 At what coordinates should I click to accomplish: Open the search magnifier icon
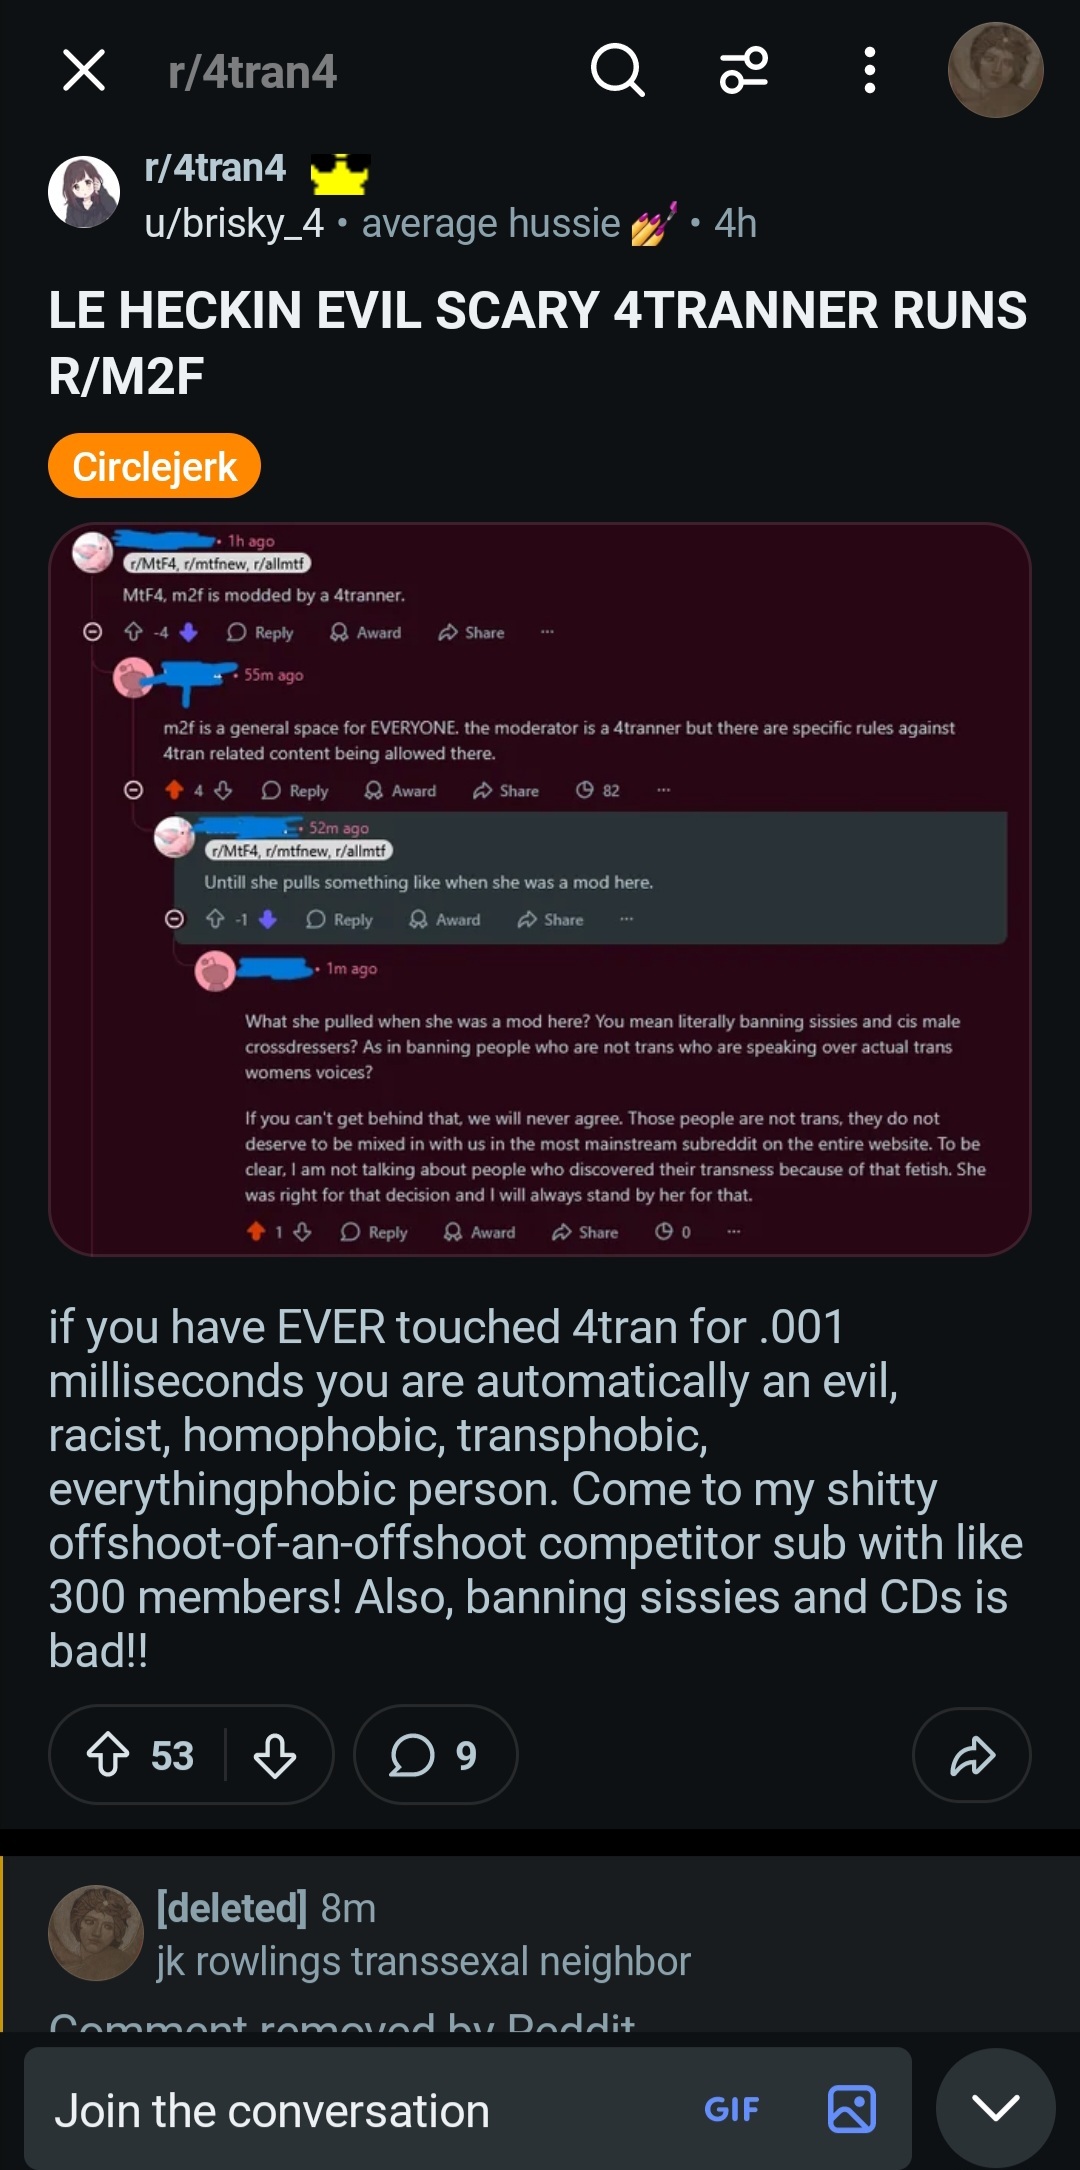(x=617, y=70)
